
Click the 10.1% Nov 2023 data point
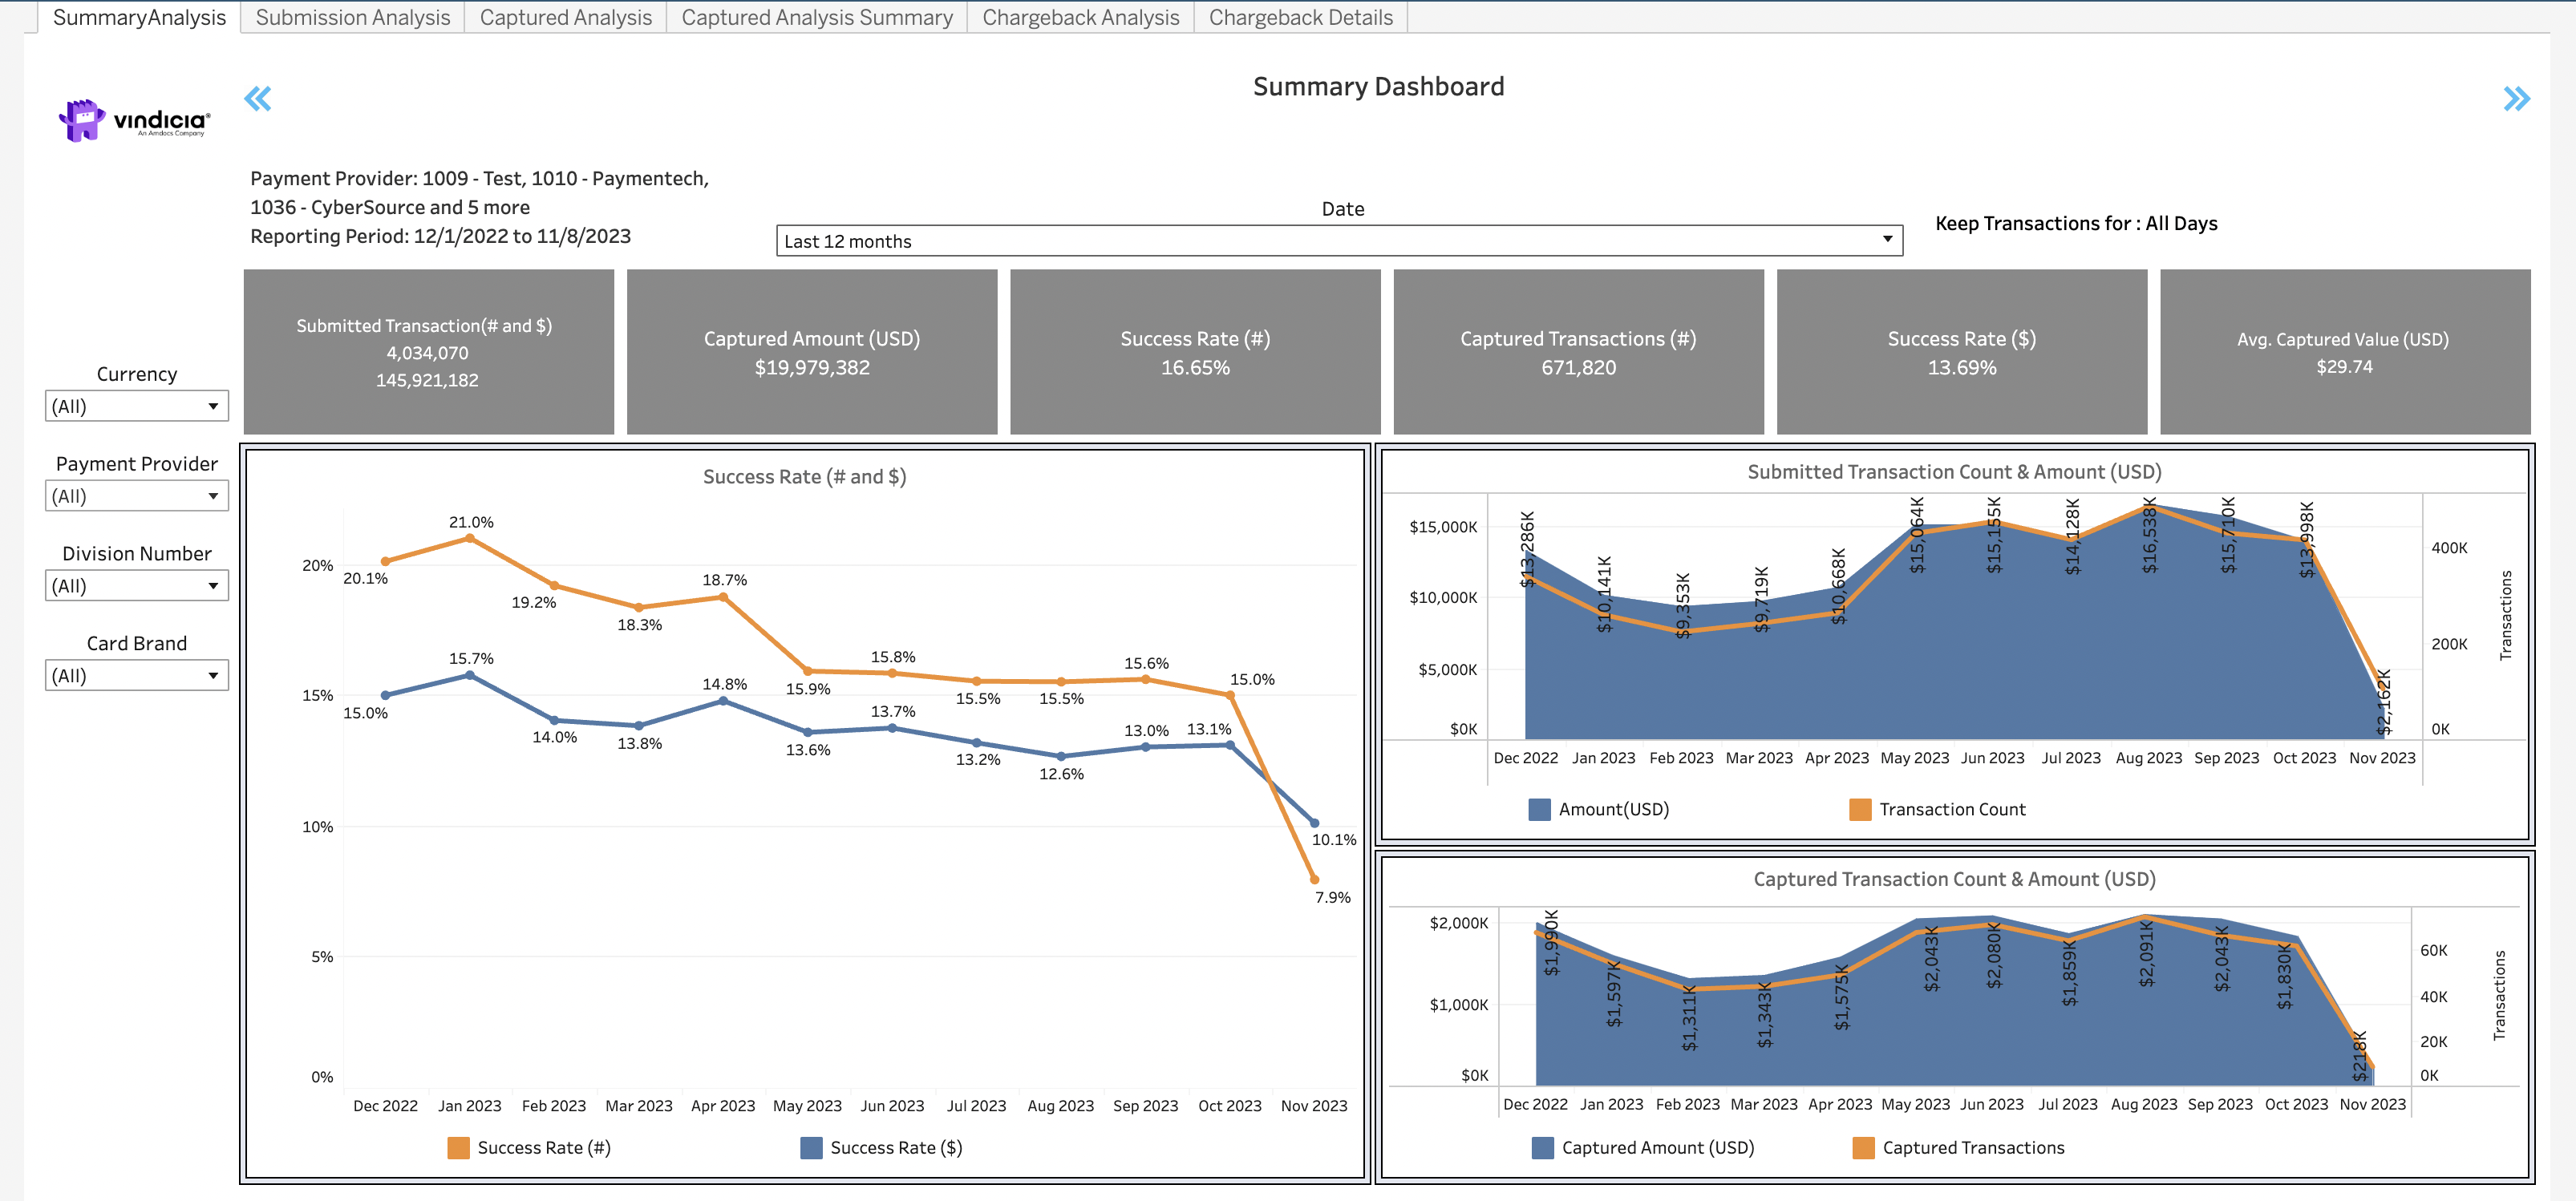point(1314,823)
